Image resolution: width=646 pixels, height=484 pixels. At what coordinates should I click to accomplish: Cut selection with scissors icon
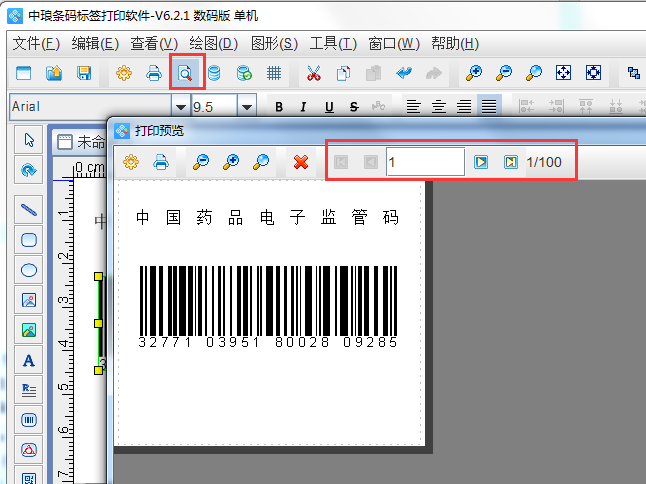click(314, 73)
